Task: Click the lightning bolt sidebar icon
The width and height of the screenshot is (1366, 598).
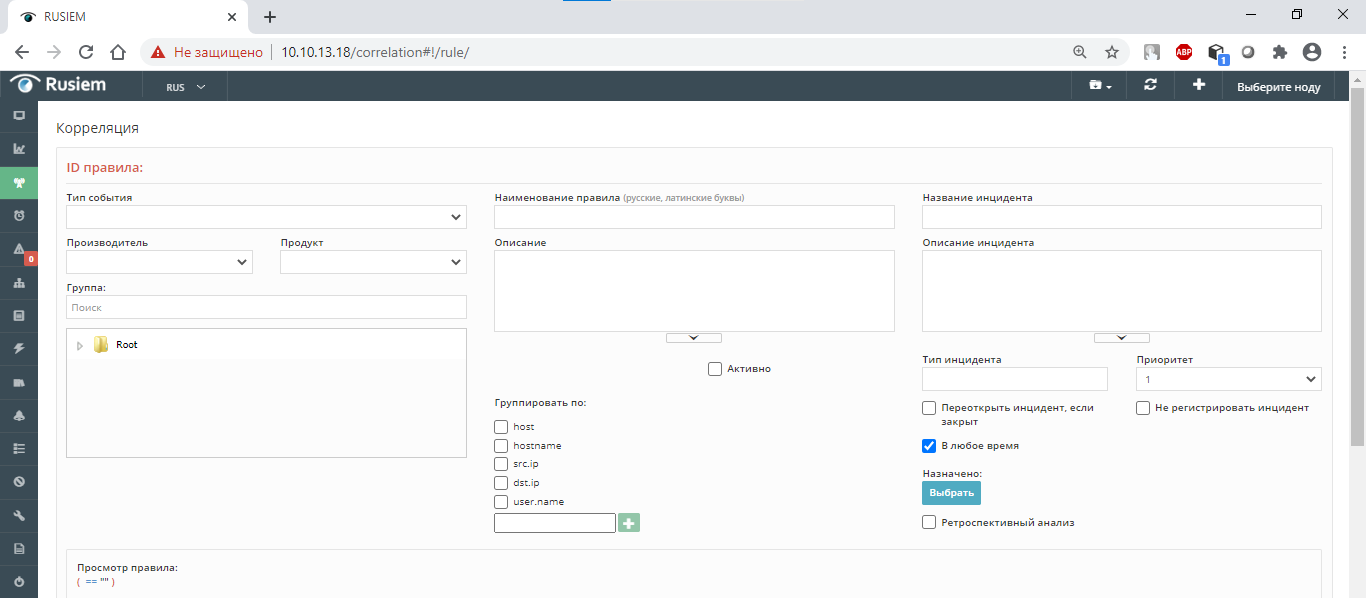Action: 19,348
